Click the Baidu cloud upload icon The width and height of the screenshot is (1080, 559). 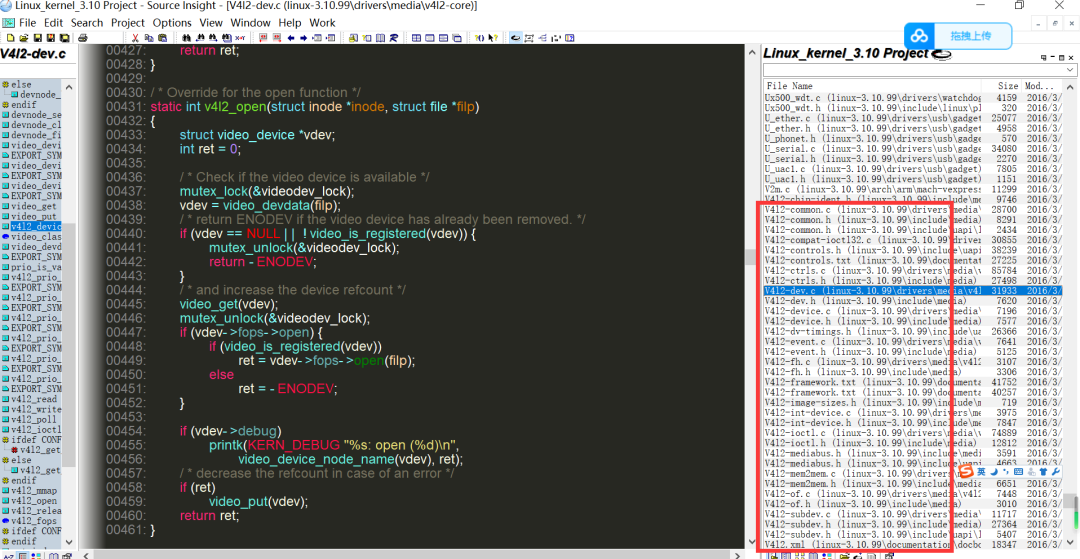click(x=920, y=36)
